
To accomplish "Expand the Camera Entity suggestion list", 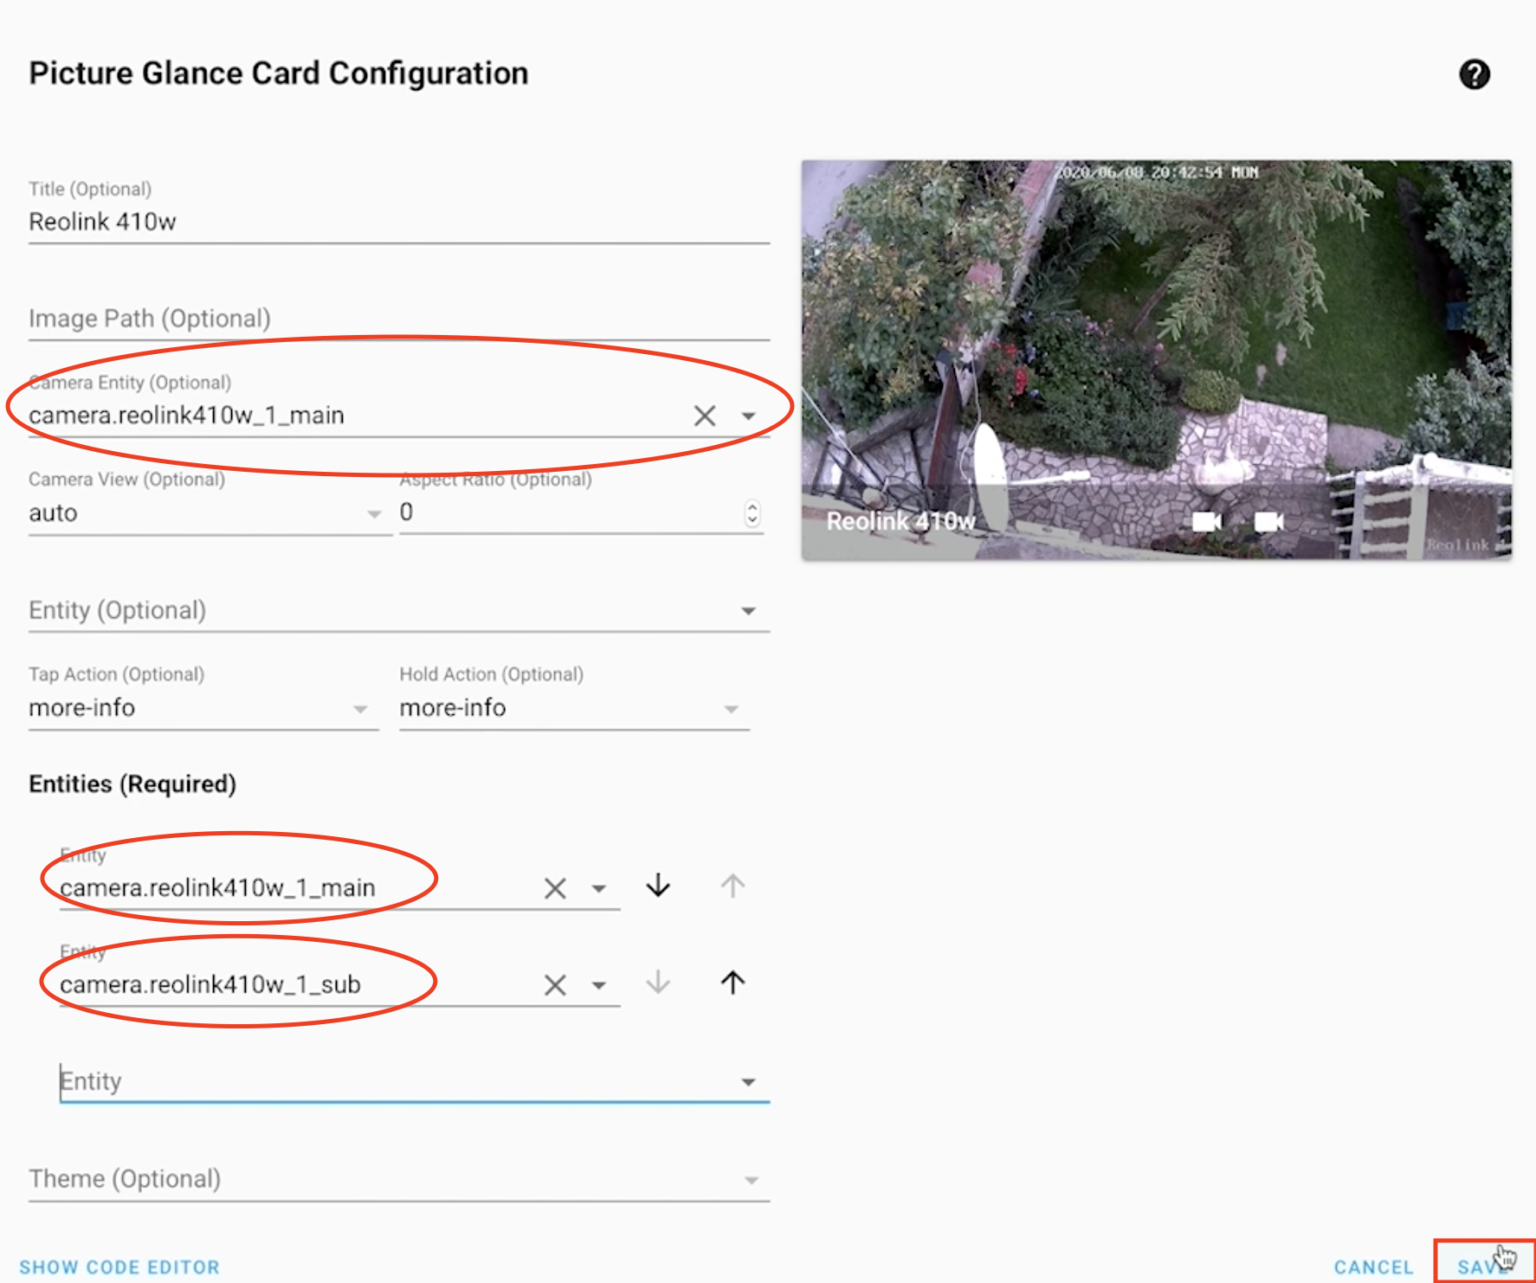I will click(x=750, y=415).
